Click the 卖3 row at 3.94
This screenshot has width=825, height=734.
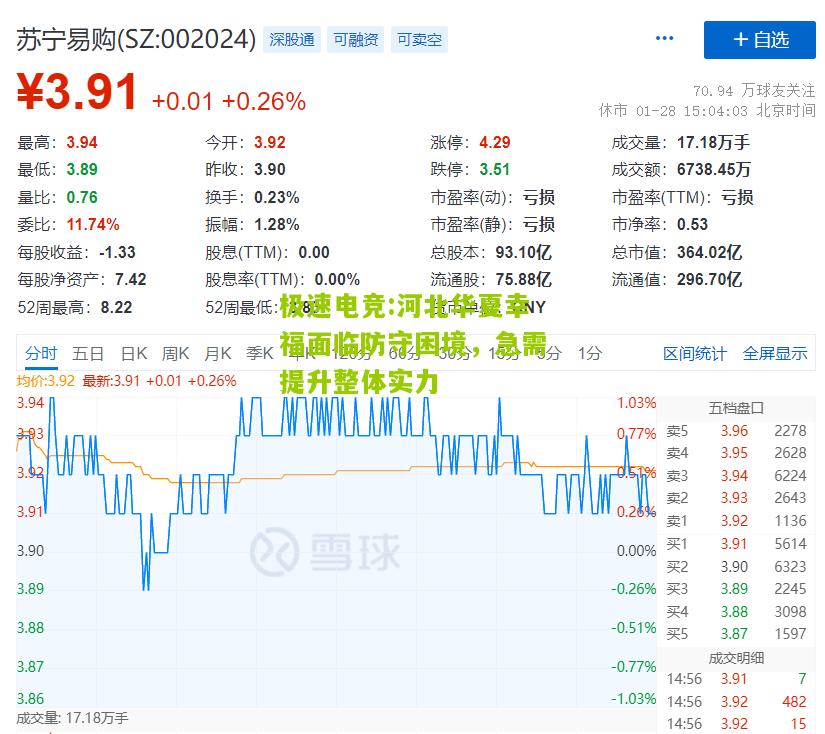click(736, 476)
